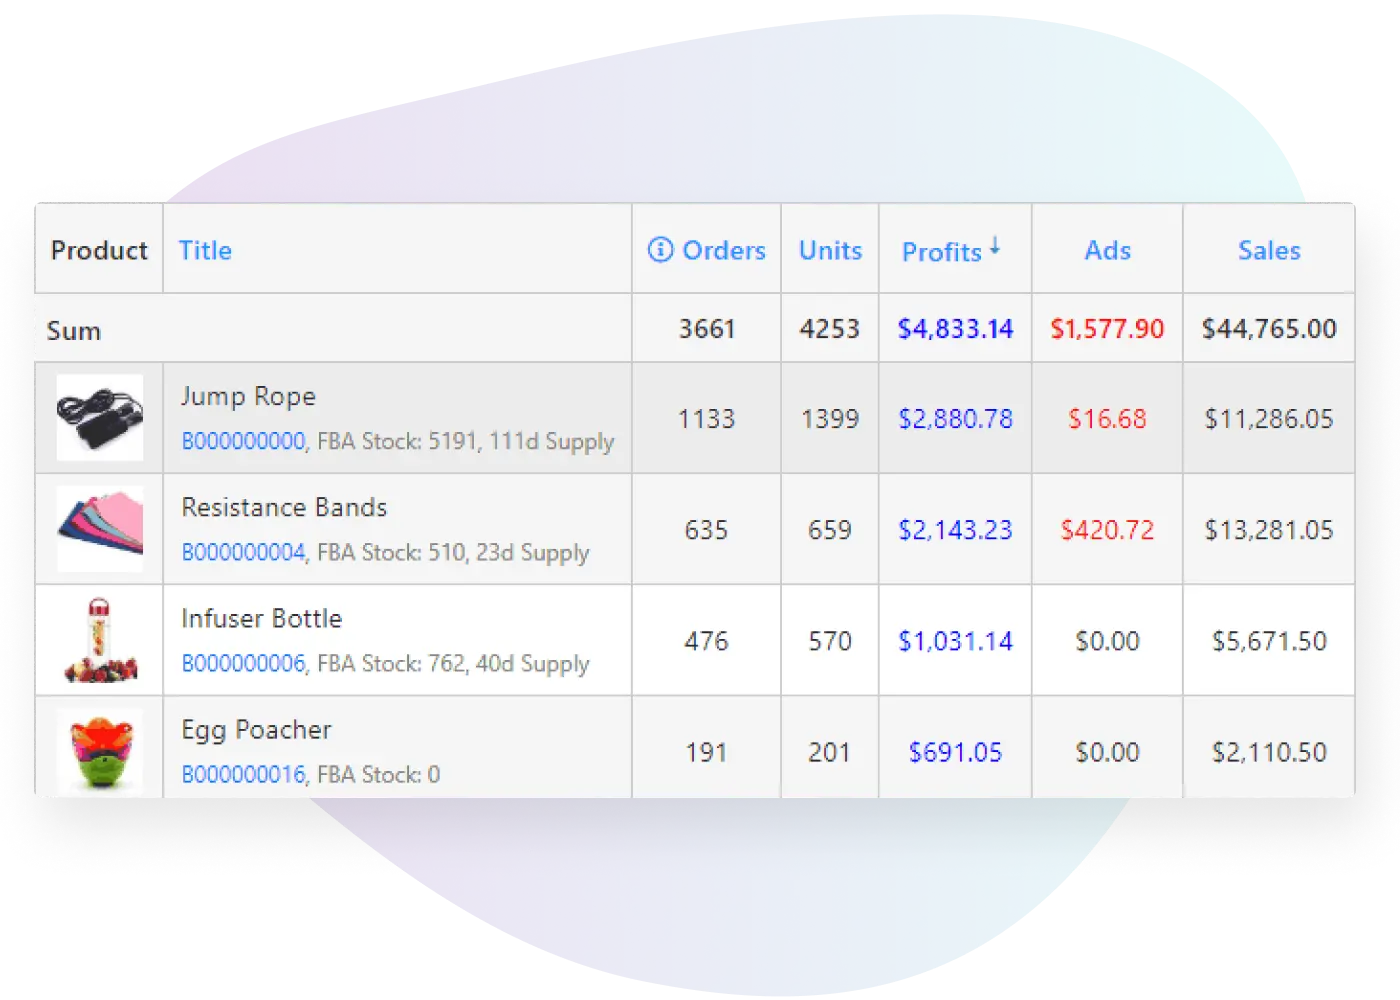Click Jump Rope orders 1133
This screenshot has width=1400, height=1000.
coord(707,419)
